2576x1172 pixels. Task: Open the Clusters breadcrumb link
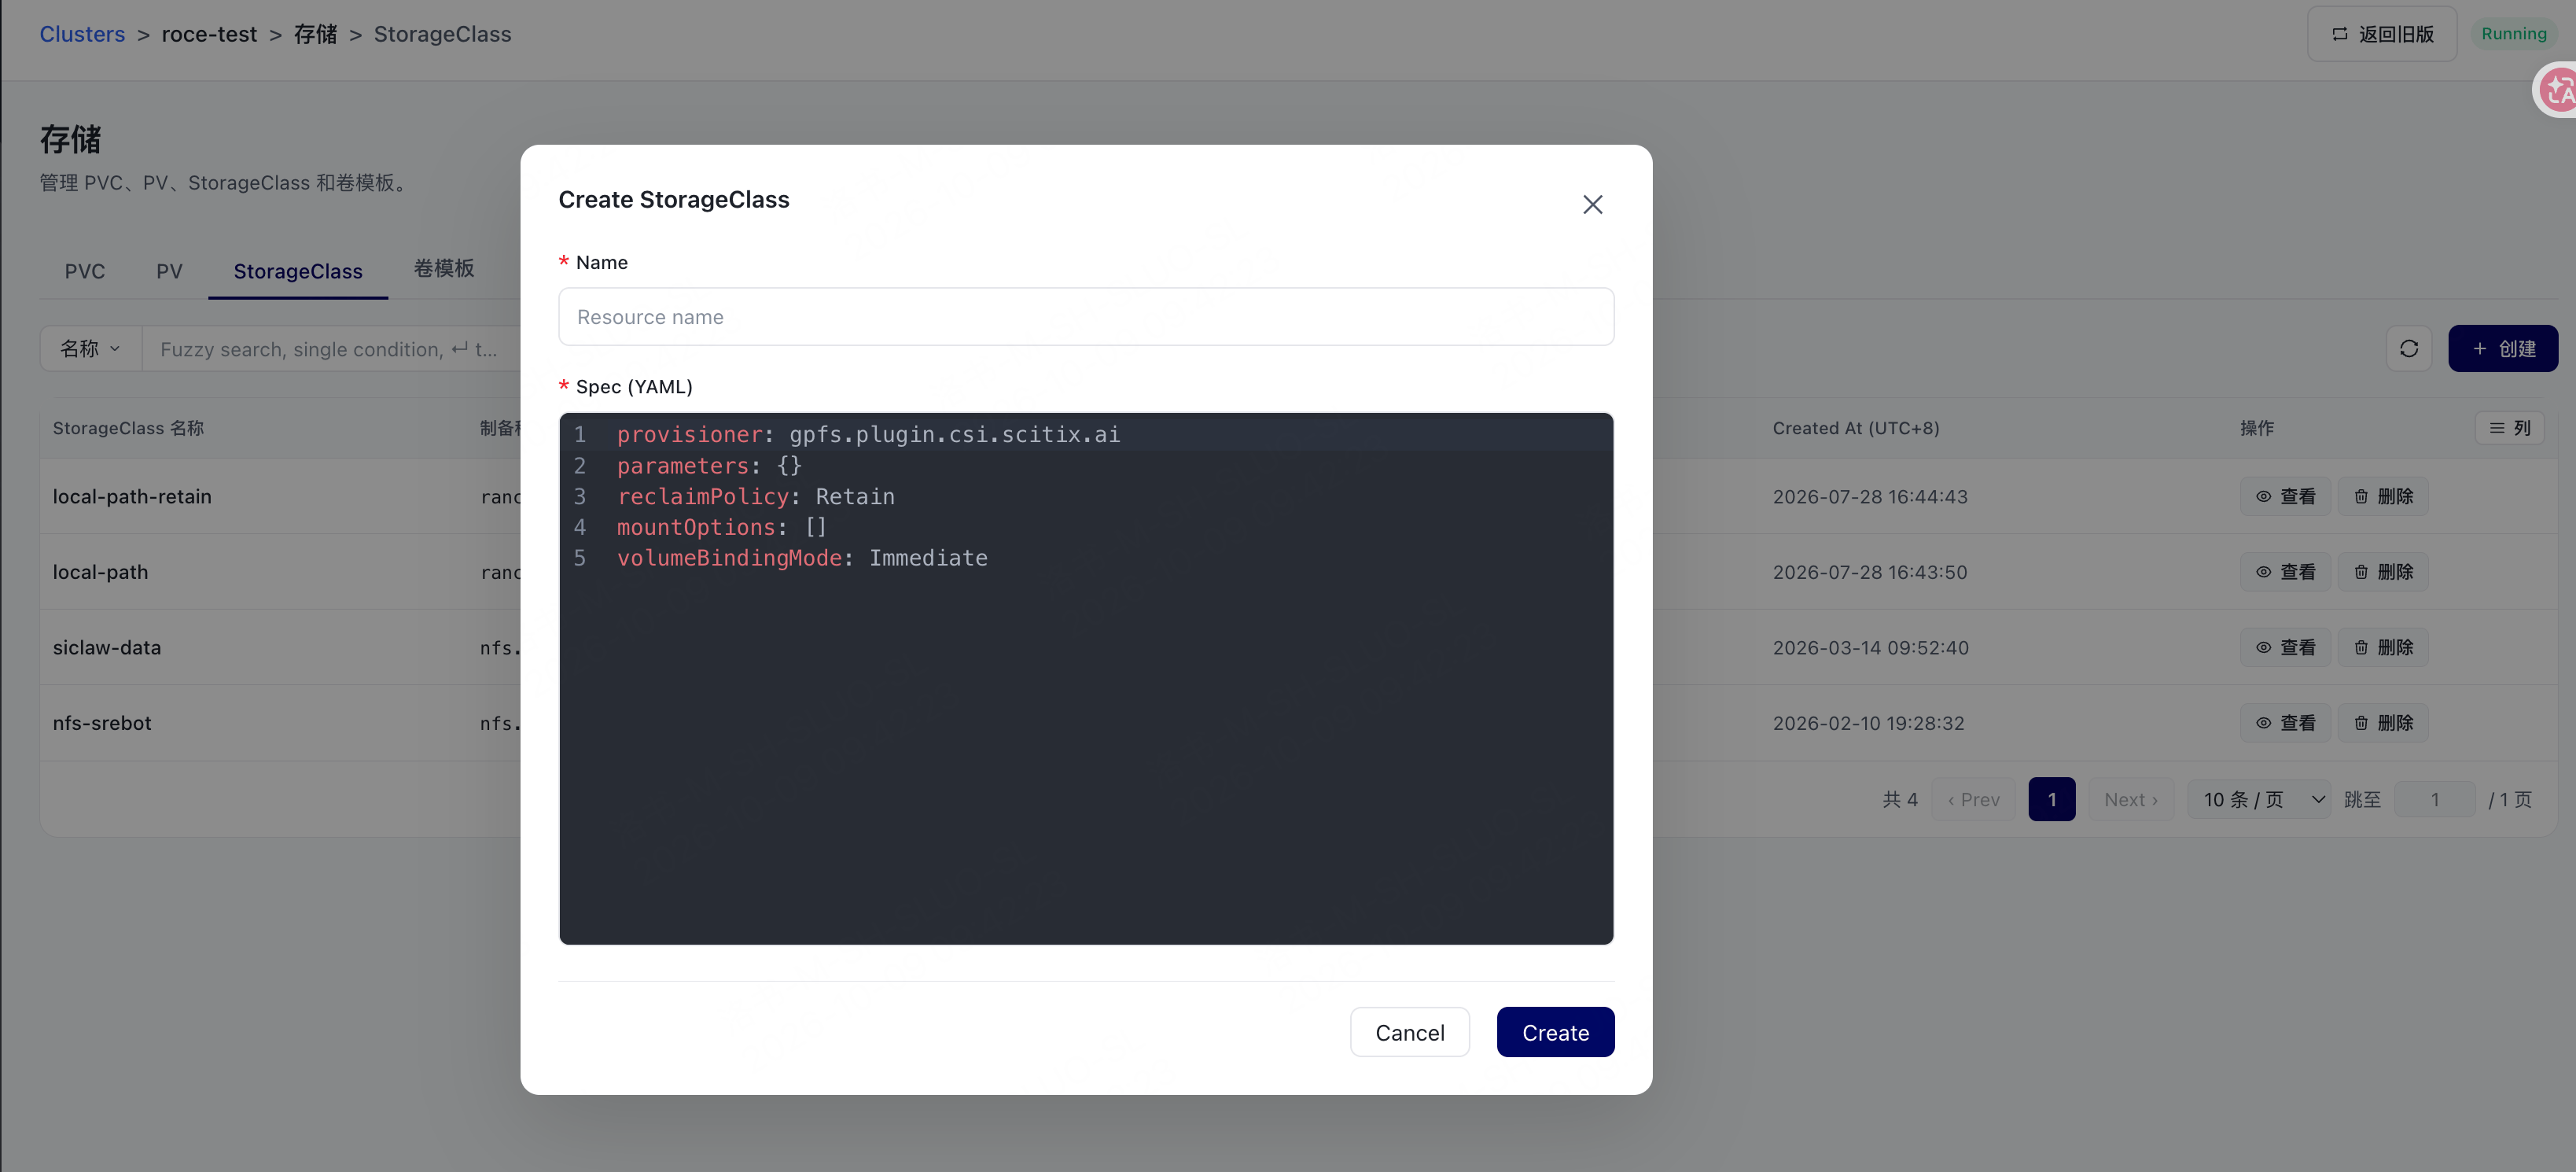pos(82,34)
